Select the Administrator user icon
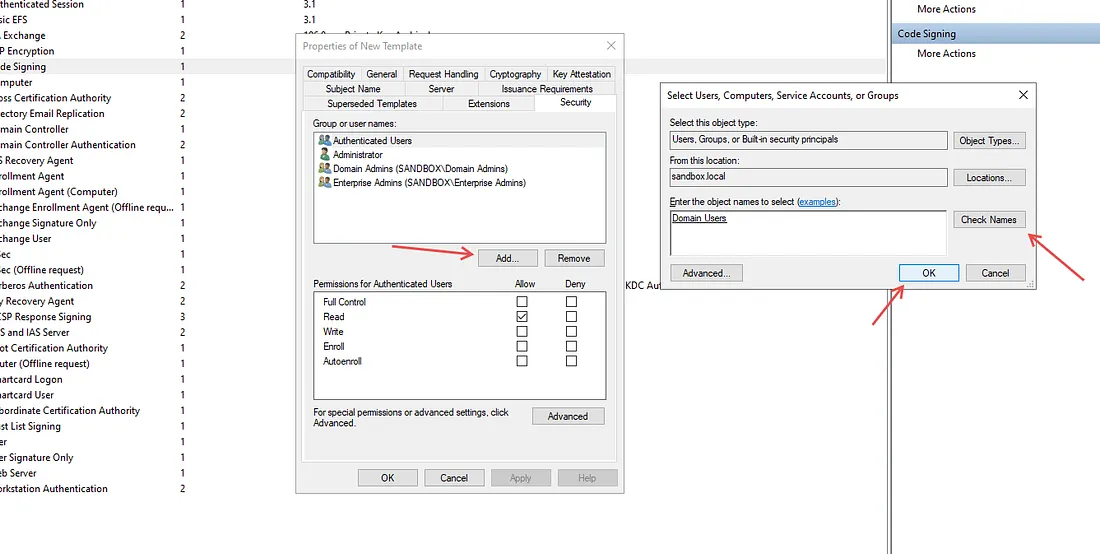The height and width of the screenshot is (554, 1100). pos(324,155)
